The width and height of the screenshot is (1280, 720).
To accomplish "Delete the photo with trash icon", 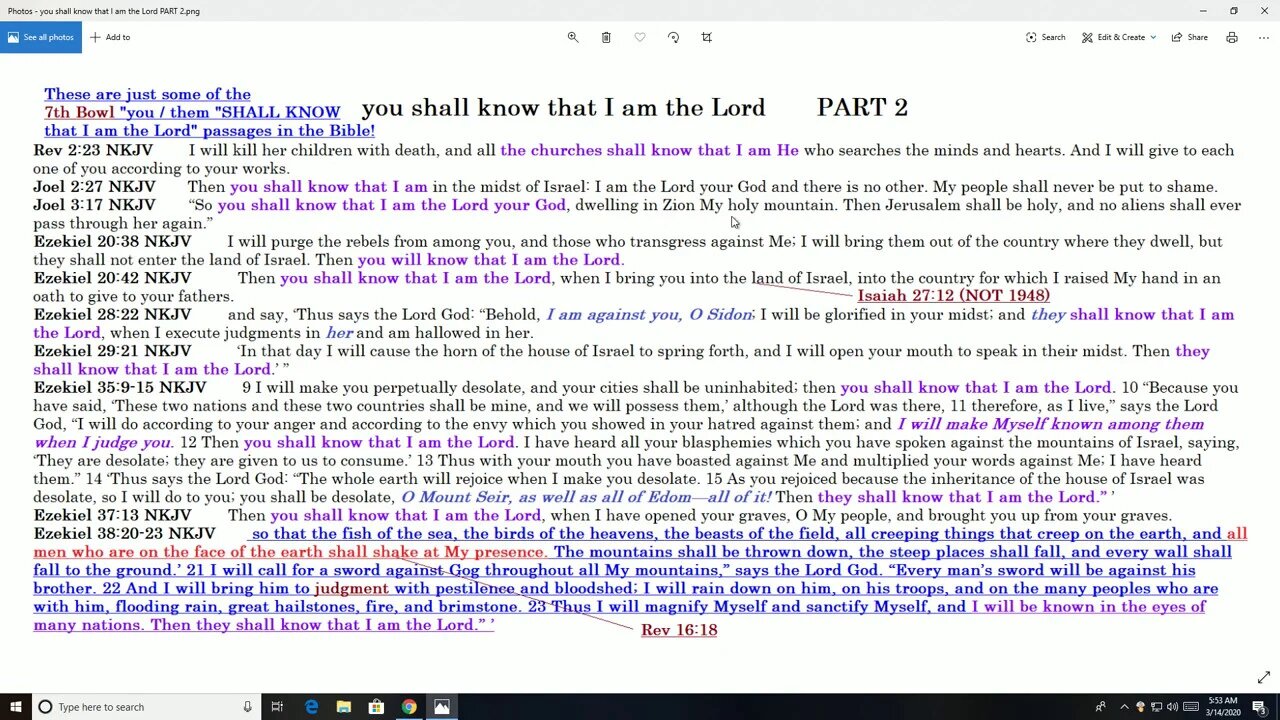I will click(606, 37).
